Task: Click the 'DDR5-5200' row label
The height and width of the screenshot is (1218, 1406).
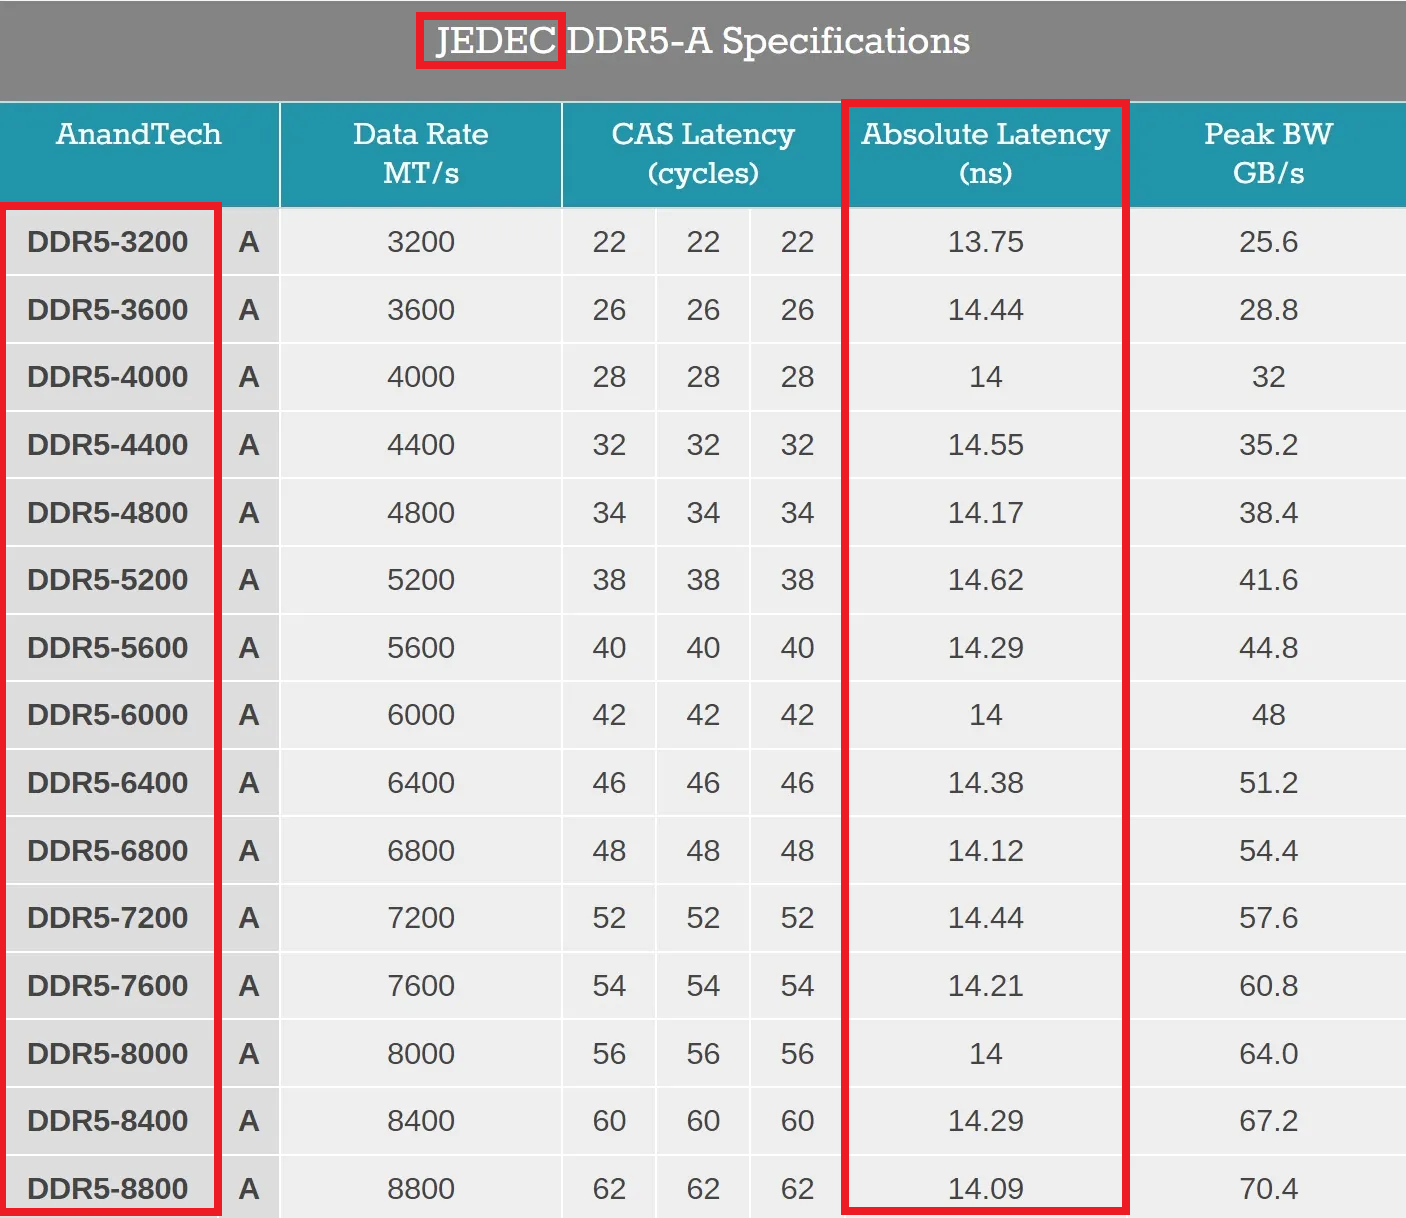Action: [108, 580]
